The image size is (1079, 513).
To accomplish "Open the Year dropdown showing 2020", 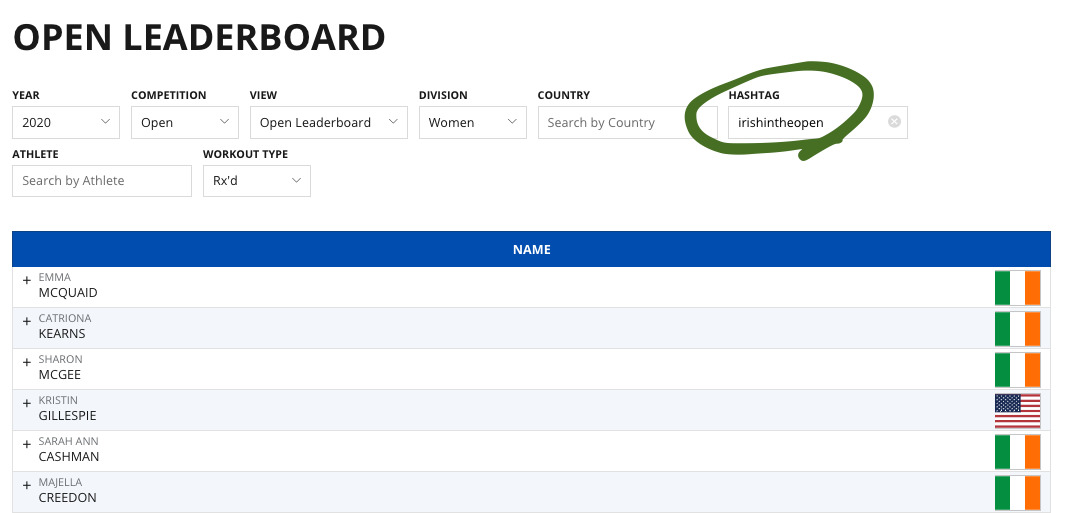I will (x=66, y=122).
